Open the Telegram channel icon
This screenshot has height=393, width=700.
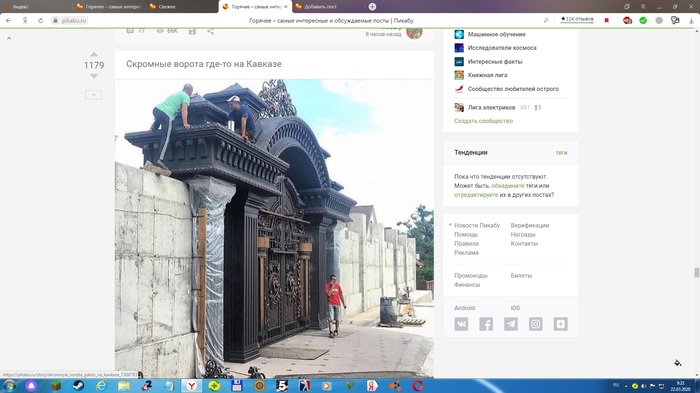coord(511,324)
